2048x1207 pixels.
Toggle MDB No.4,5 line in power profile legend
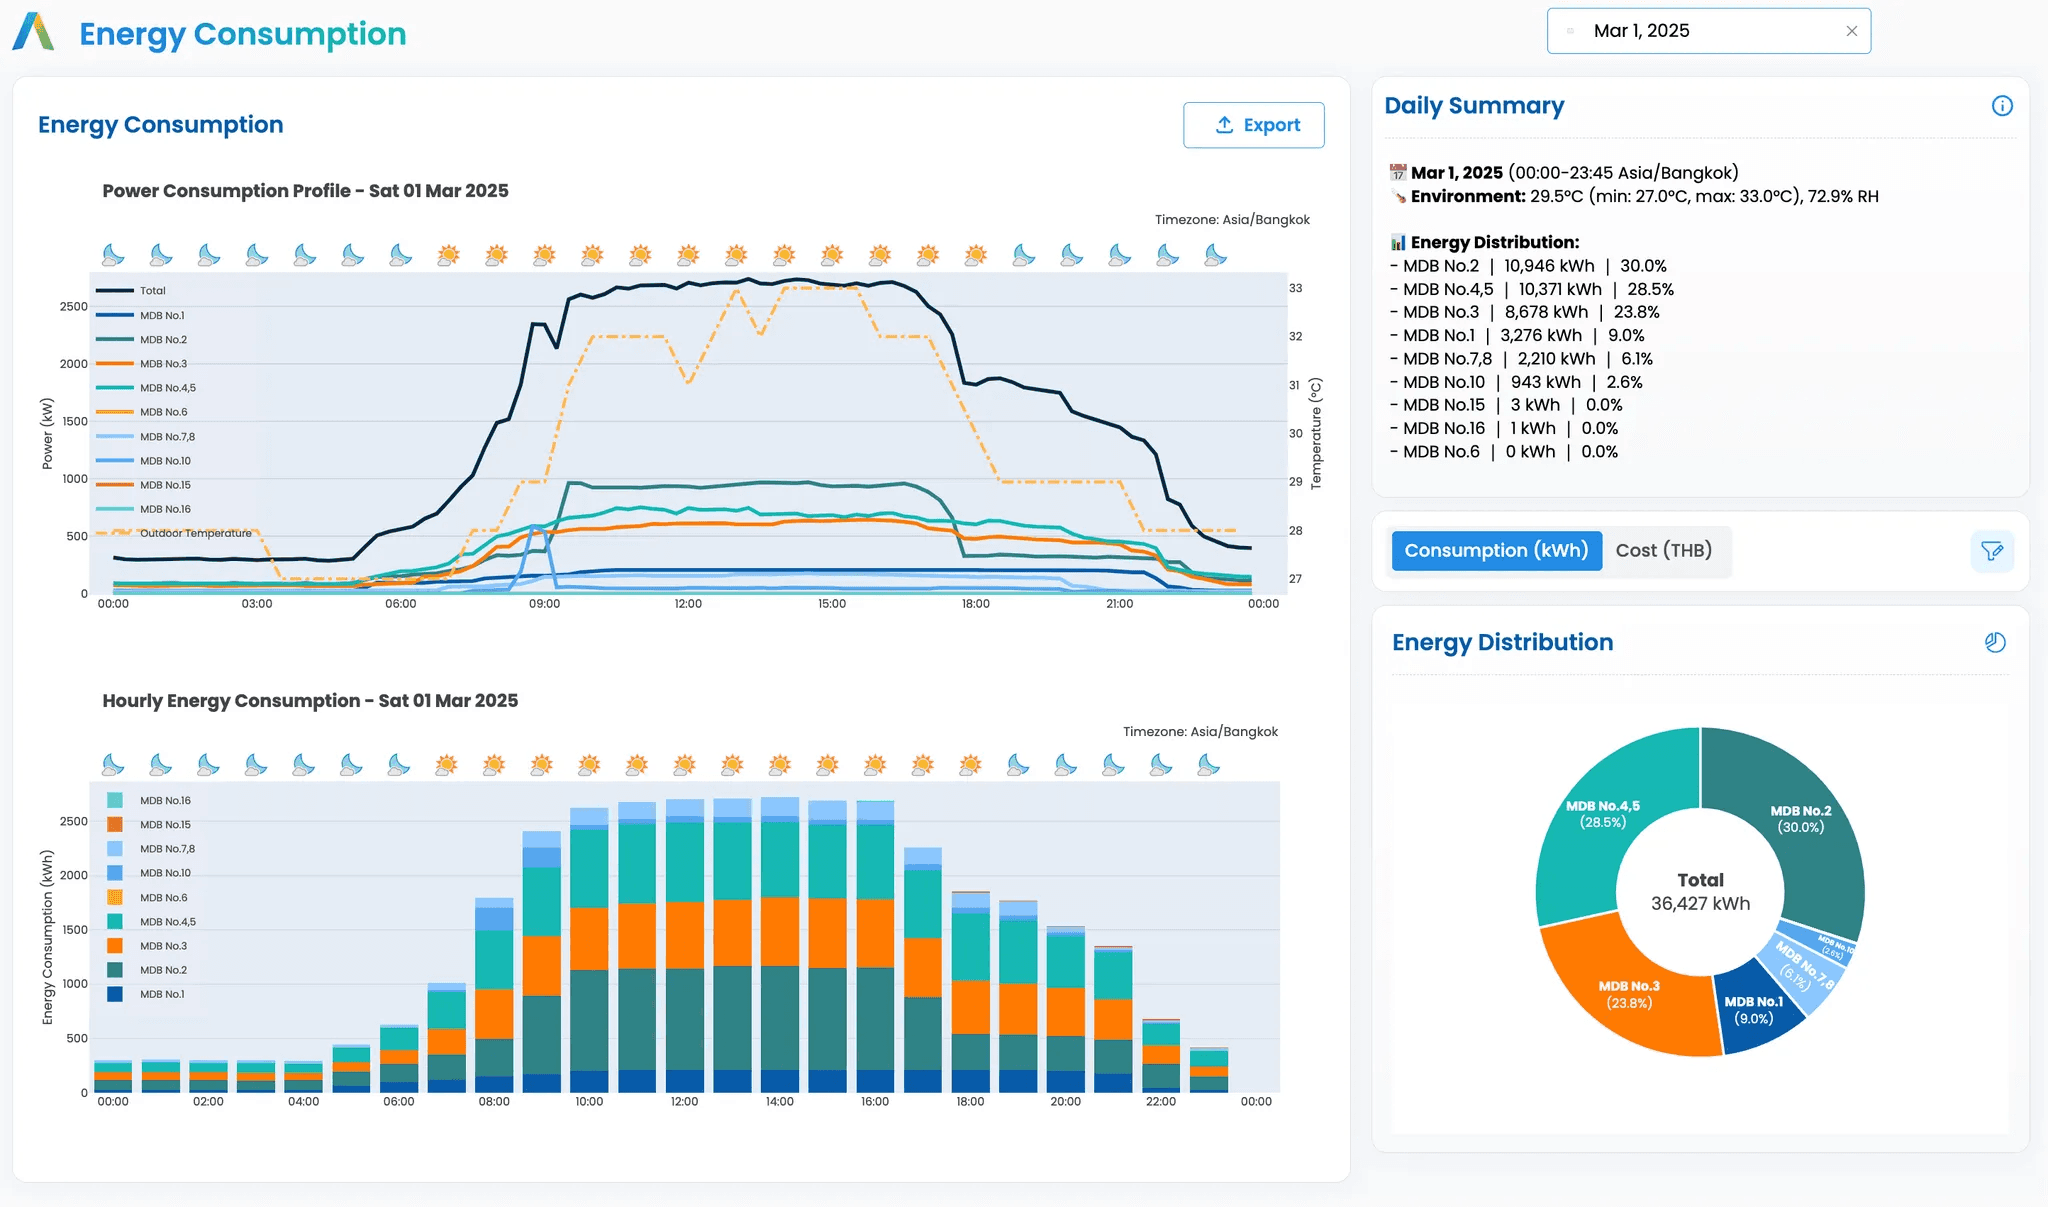click(146, 388)
